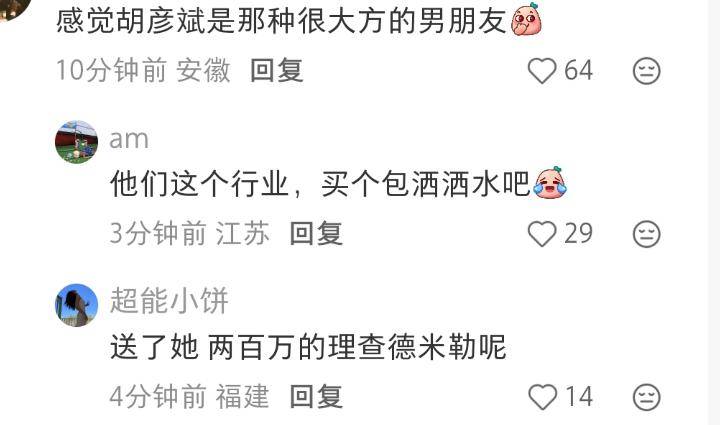The image size is (720, 425).
Task: Reply to the 10分钟前 安徽 comment
Action: (277, 71)
